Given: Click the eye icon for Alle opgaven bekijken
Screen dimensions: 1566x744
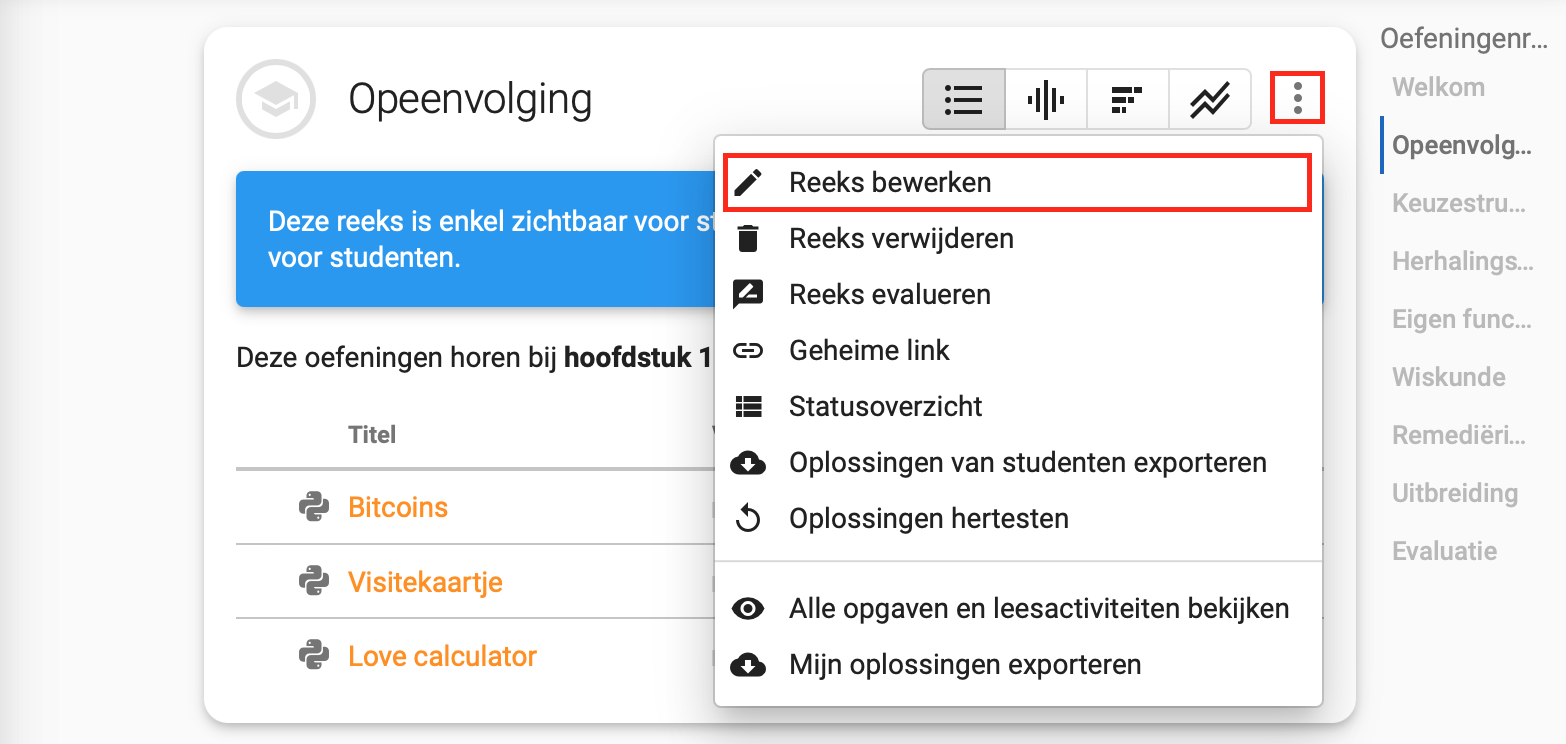Looking at the screenshot, I should pos(748,608).
